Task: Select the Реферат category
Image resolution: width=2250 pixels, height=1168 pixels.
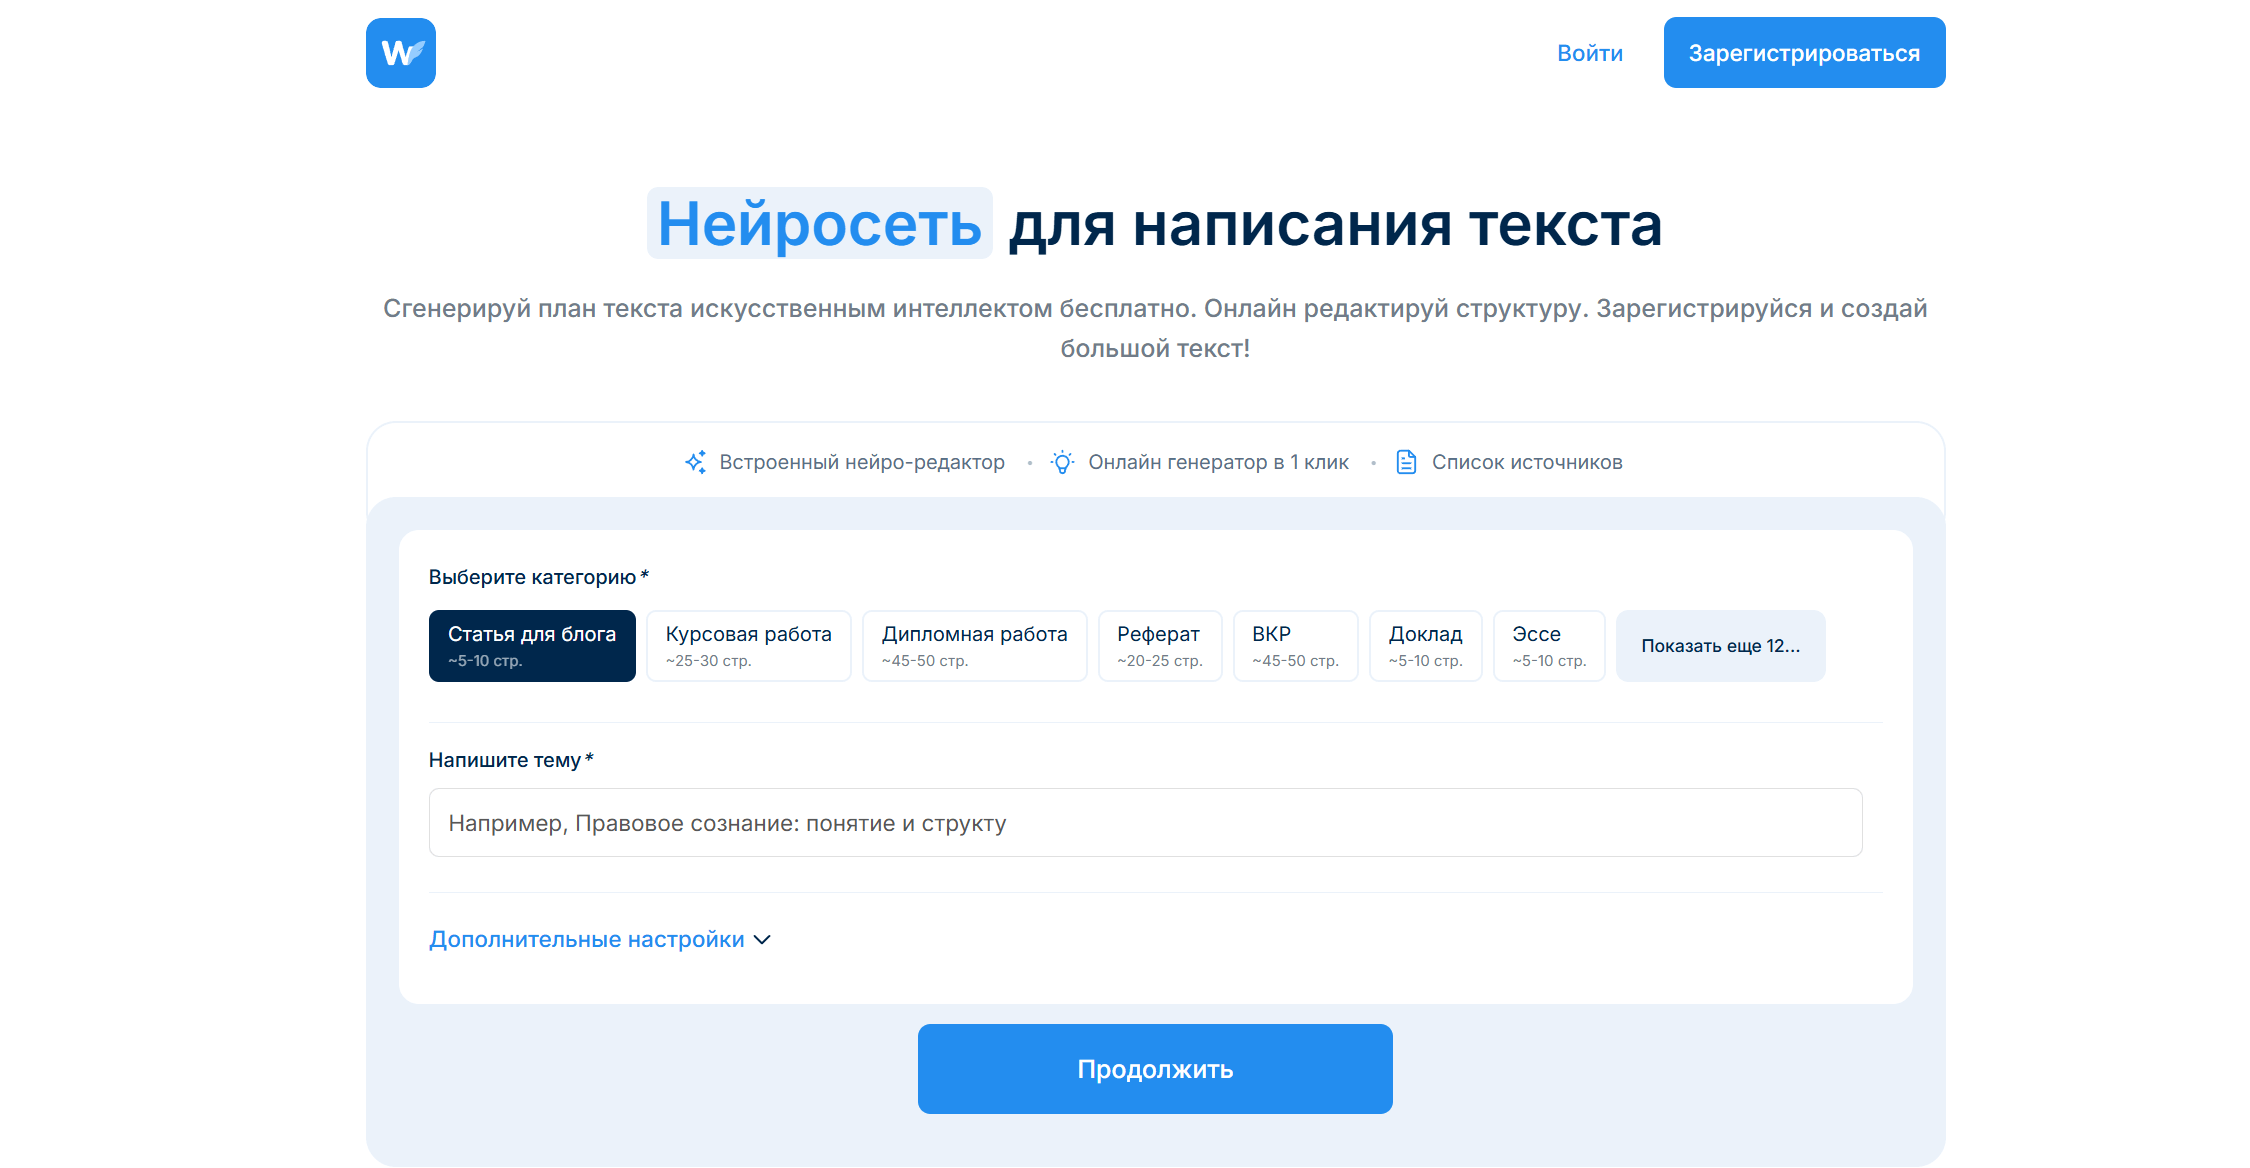Action: tap(1159, 646)
